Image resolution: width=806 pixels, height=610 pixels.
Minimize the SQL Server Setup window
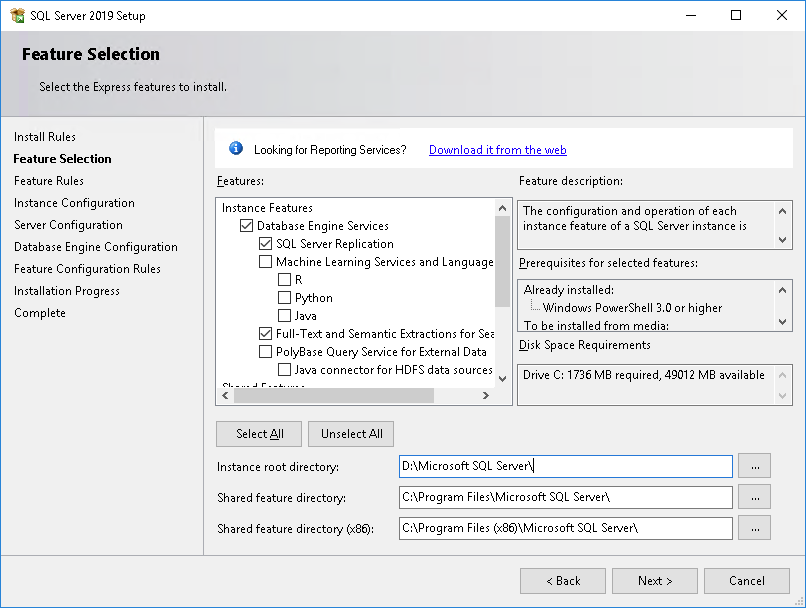tap(691, 15)
